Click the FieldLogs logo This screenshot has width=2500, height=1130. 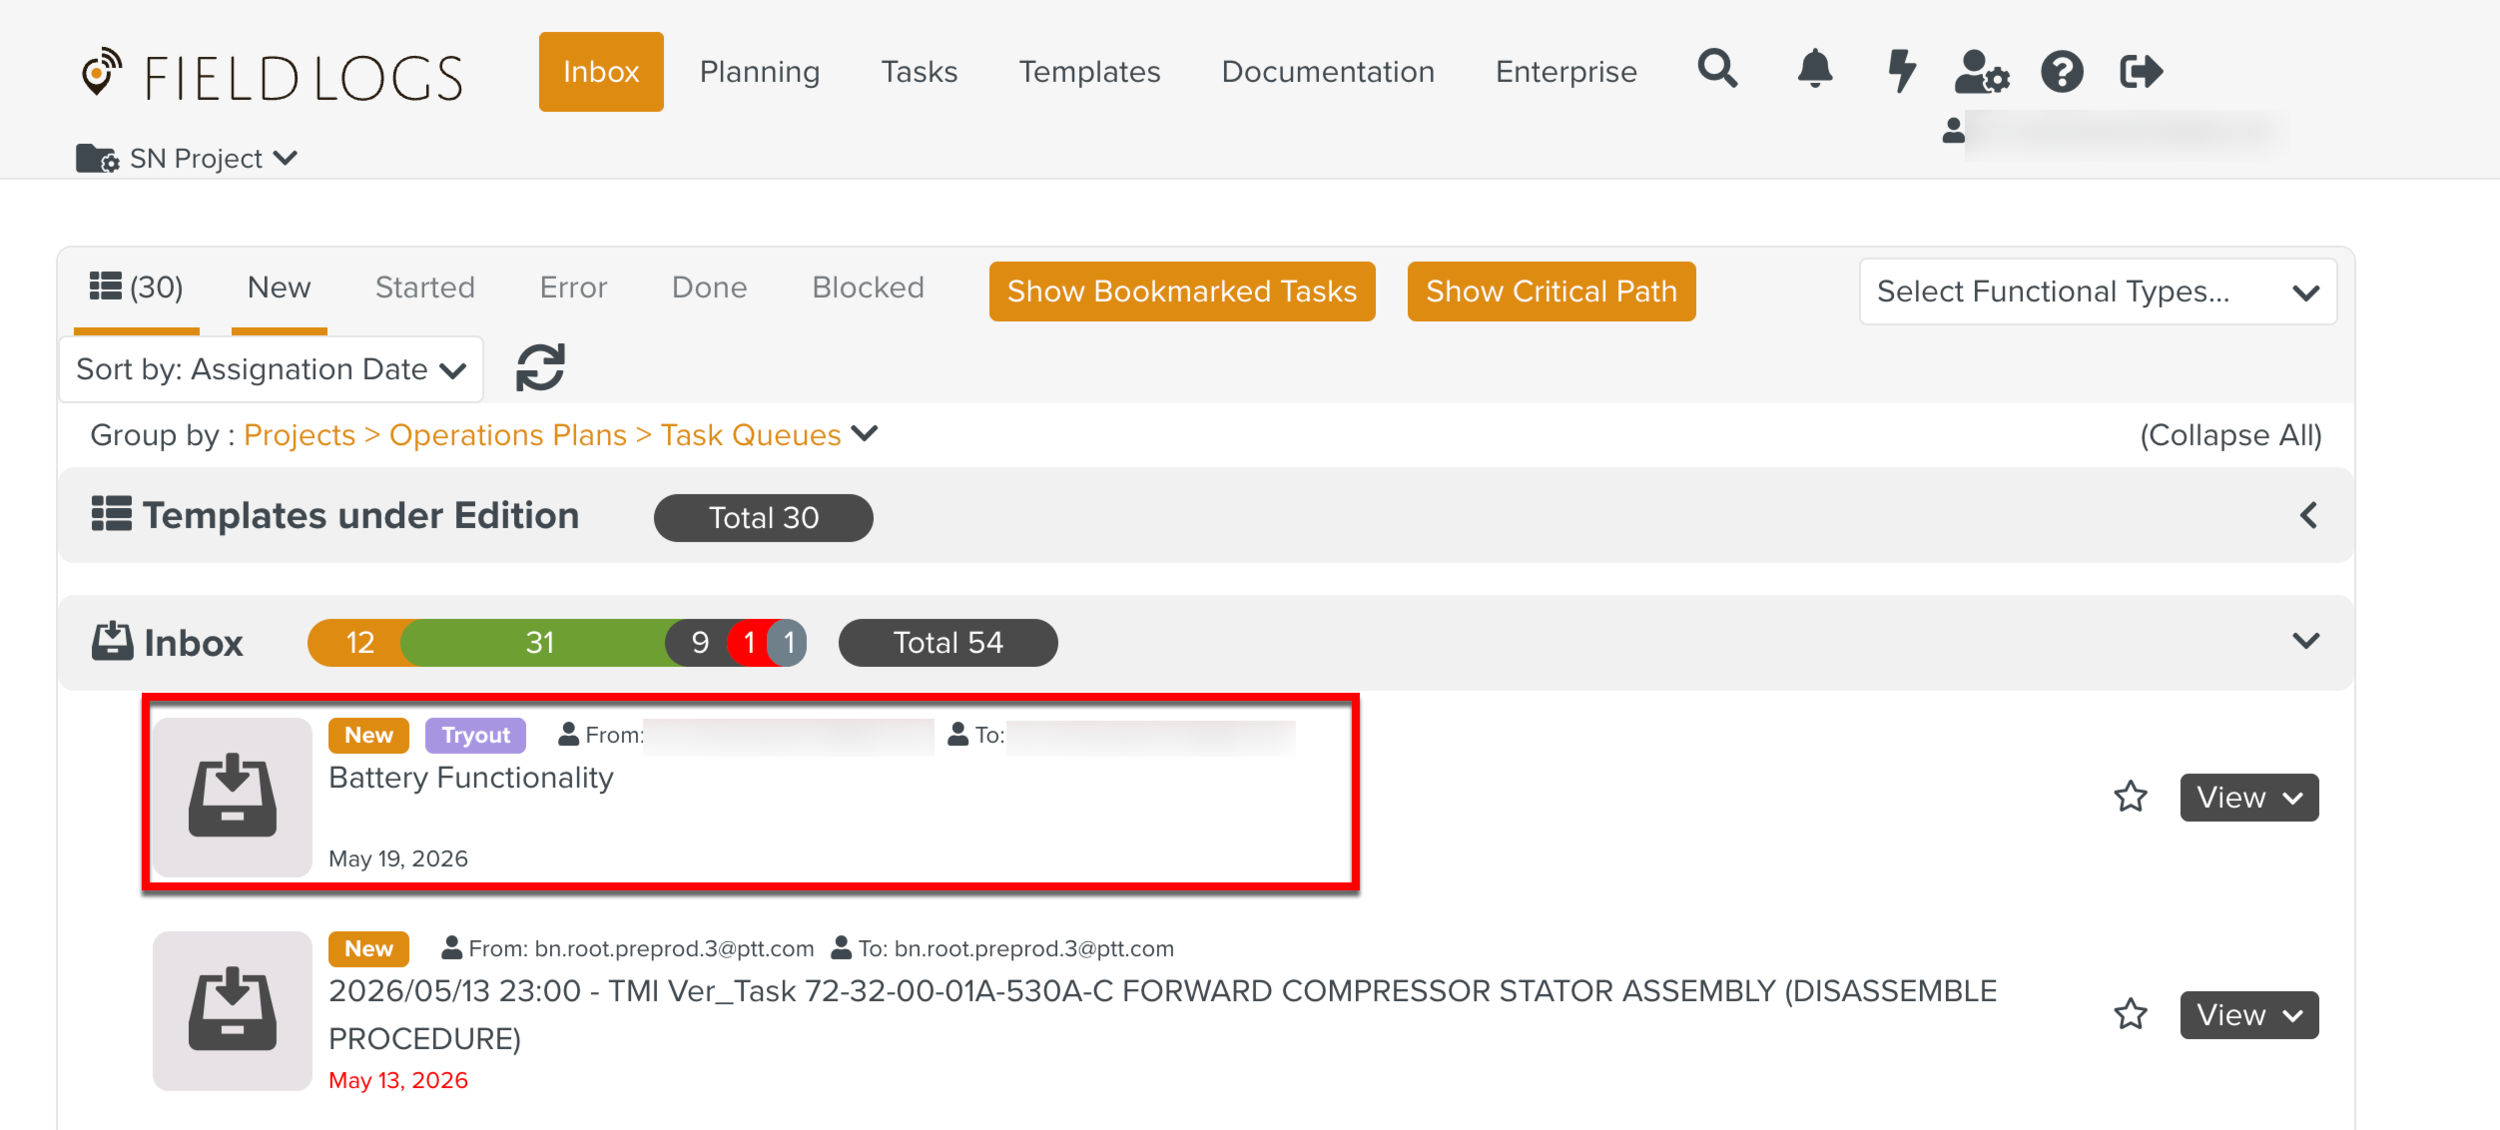pyautogui.click(x=272, y=76)
